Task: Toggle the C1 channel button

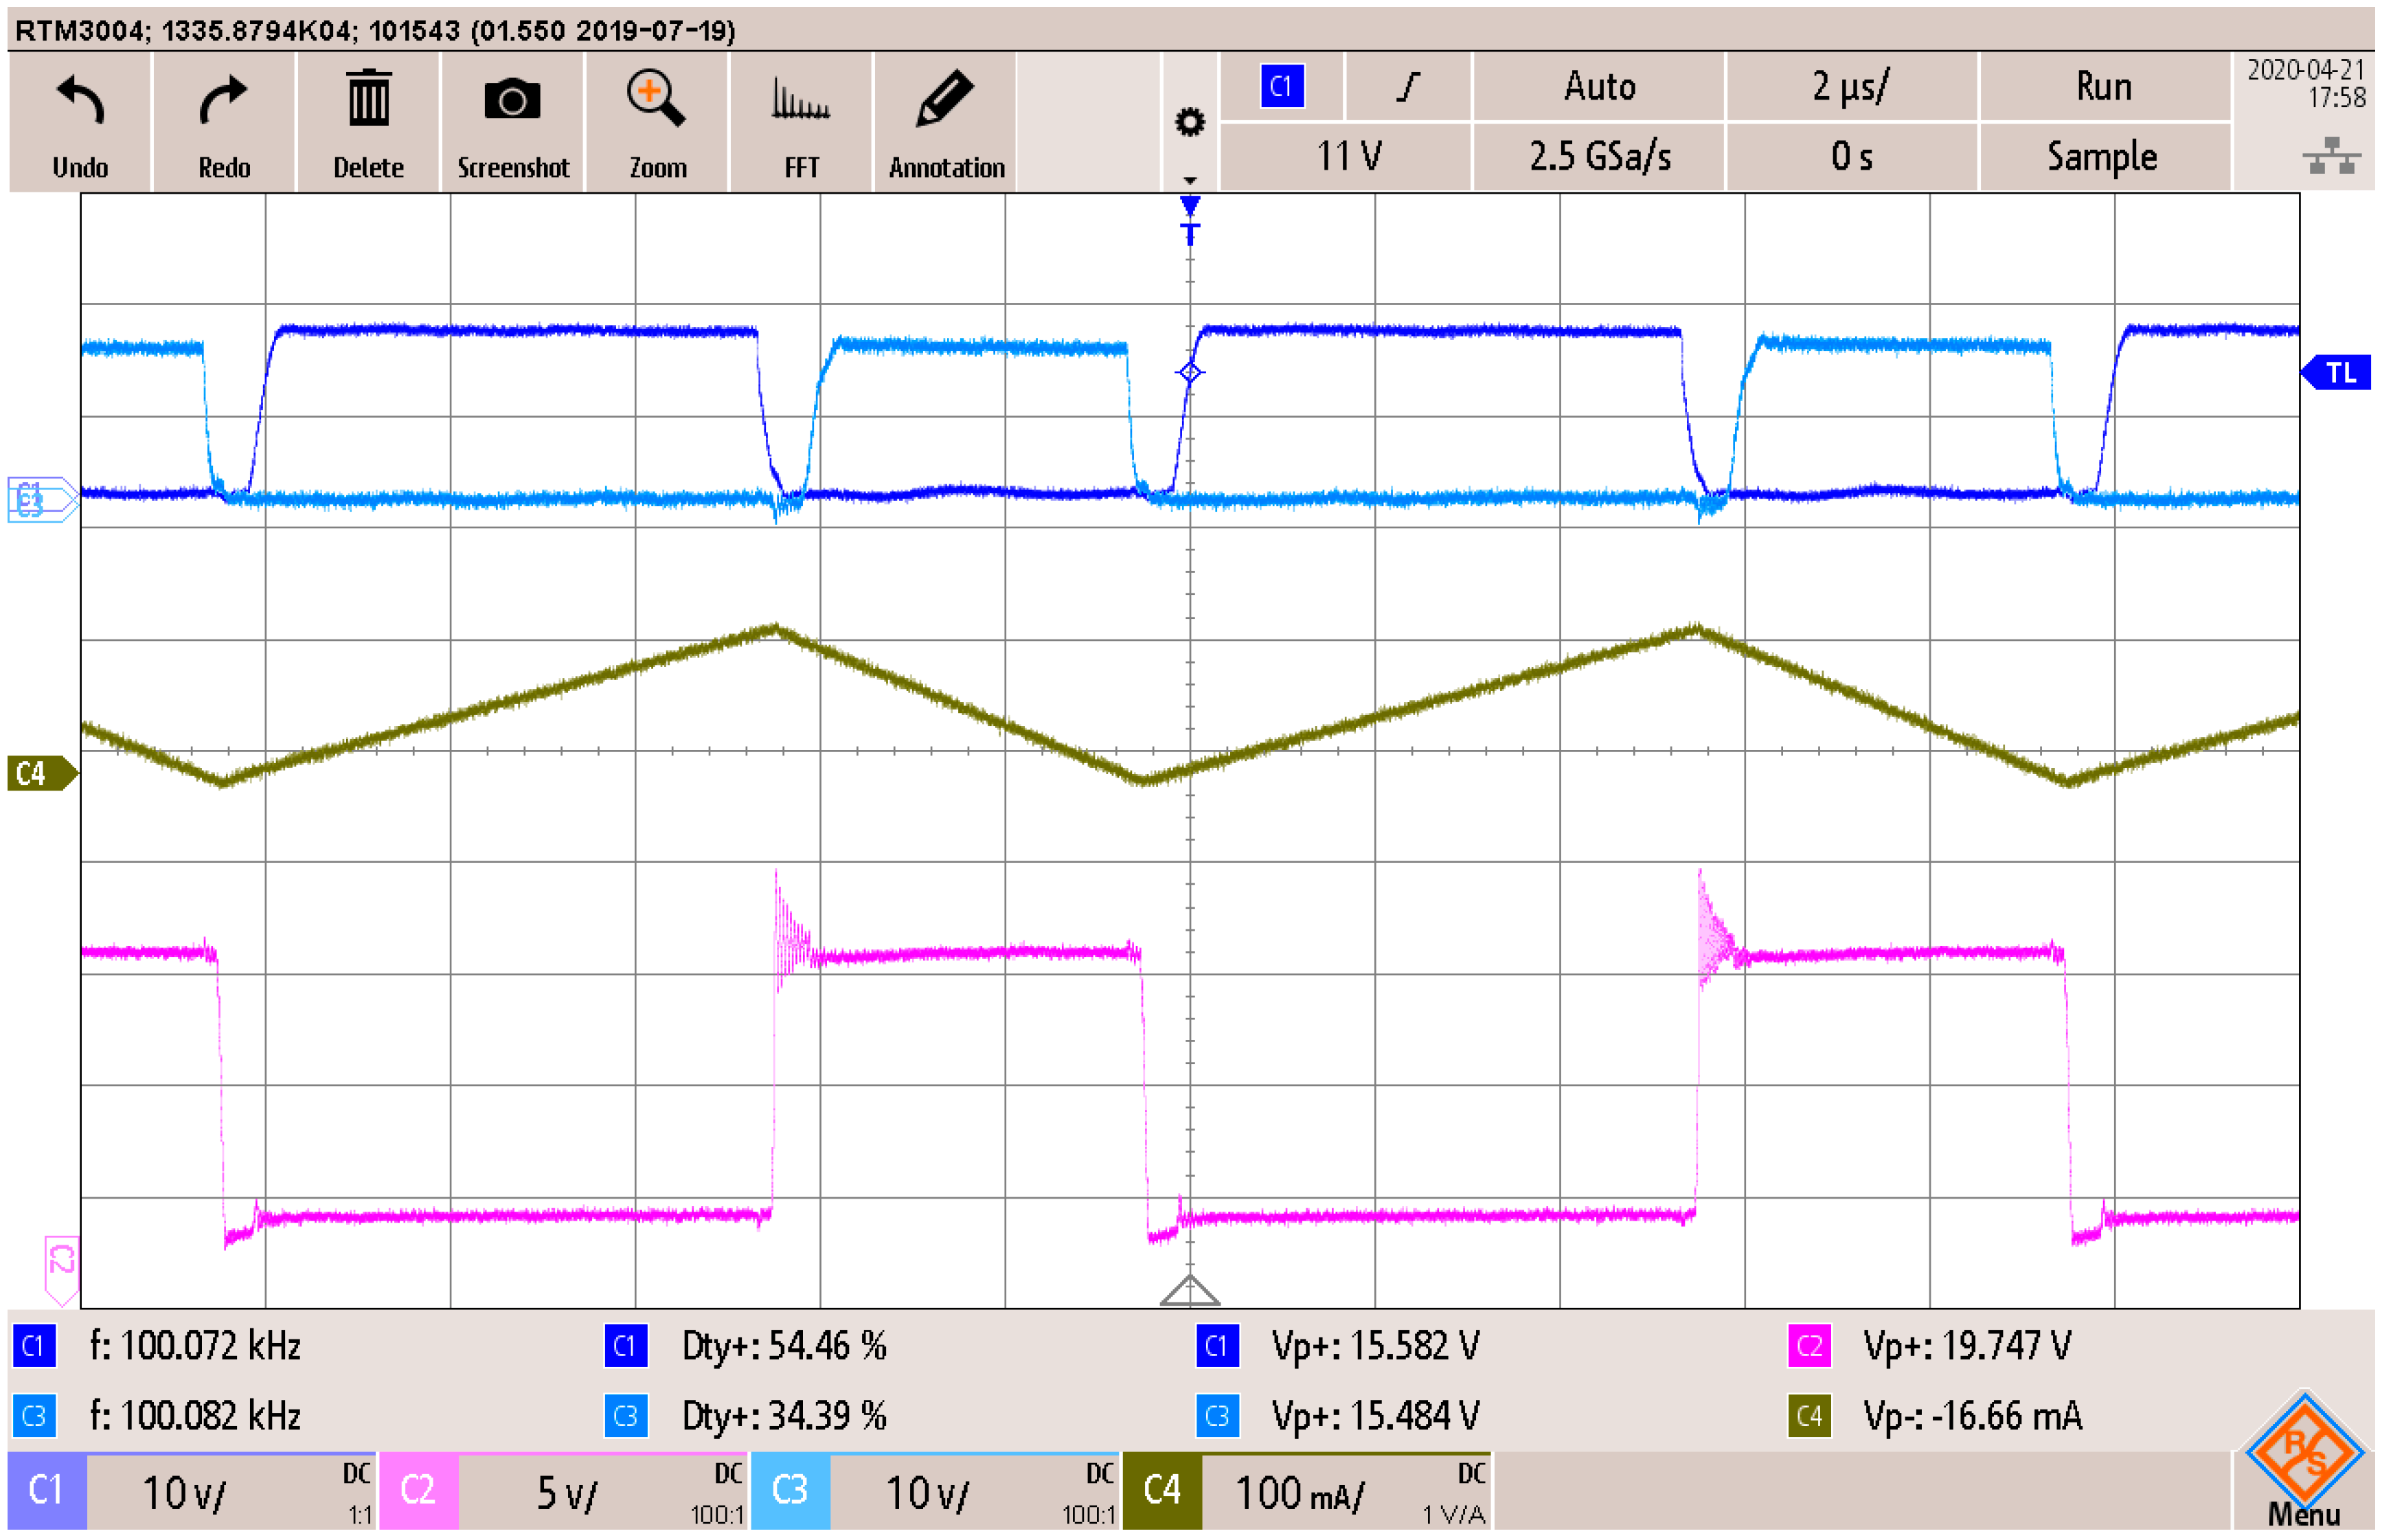Action: pyautogui.click(x=46, y=1490)
